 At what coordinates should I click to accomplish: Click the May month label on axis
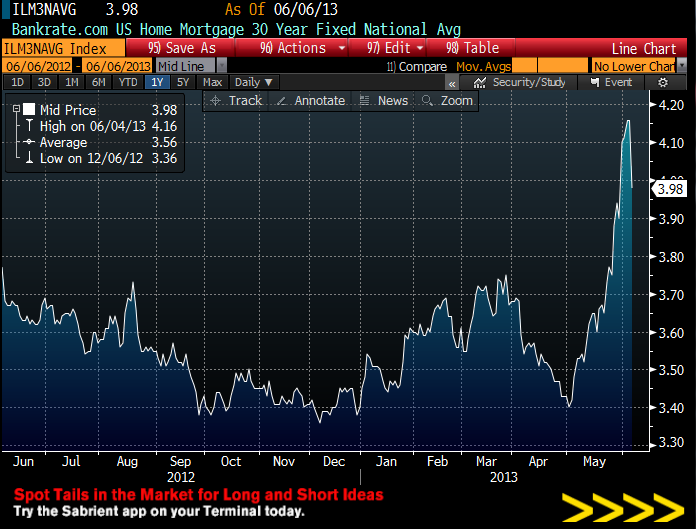click(594, 462)
